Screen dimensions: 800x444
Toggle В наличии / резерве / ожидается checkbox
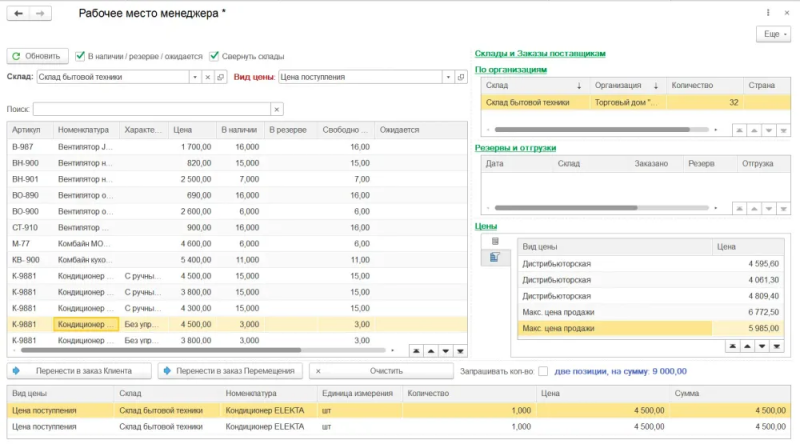coord(80,56)
